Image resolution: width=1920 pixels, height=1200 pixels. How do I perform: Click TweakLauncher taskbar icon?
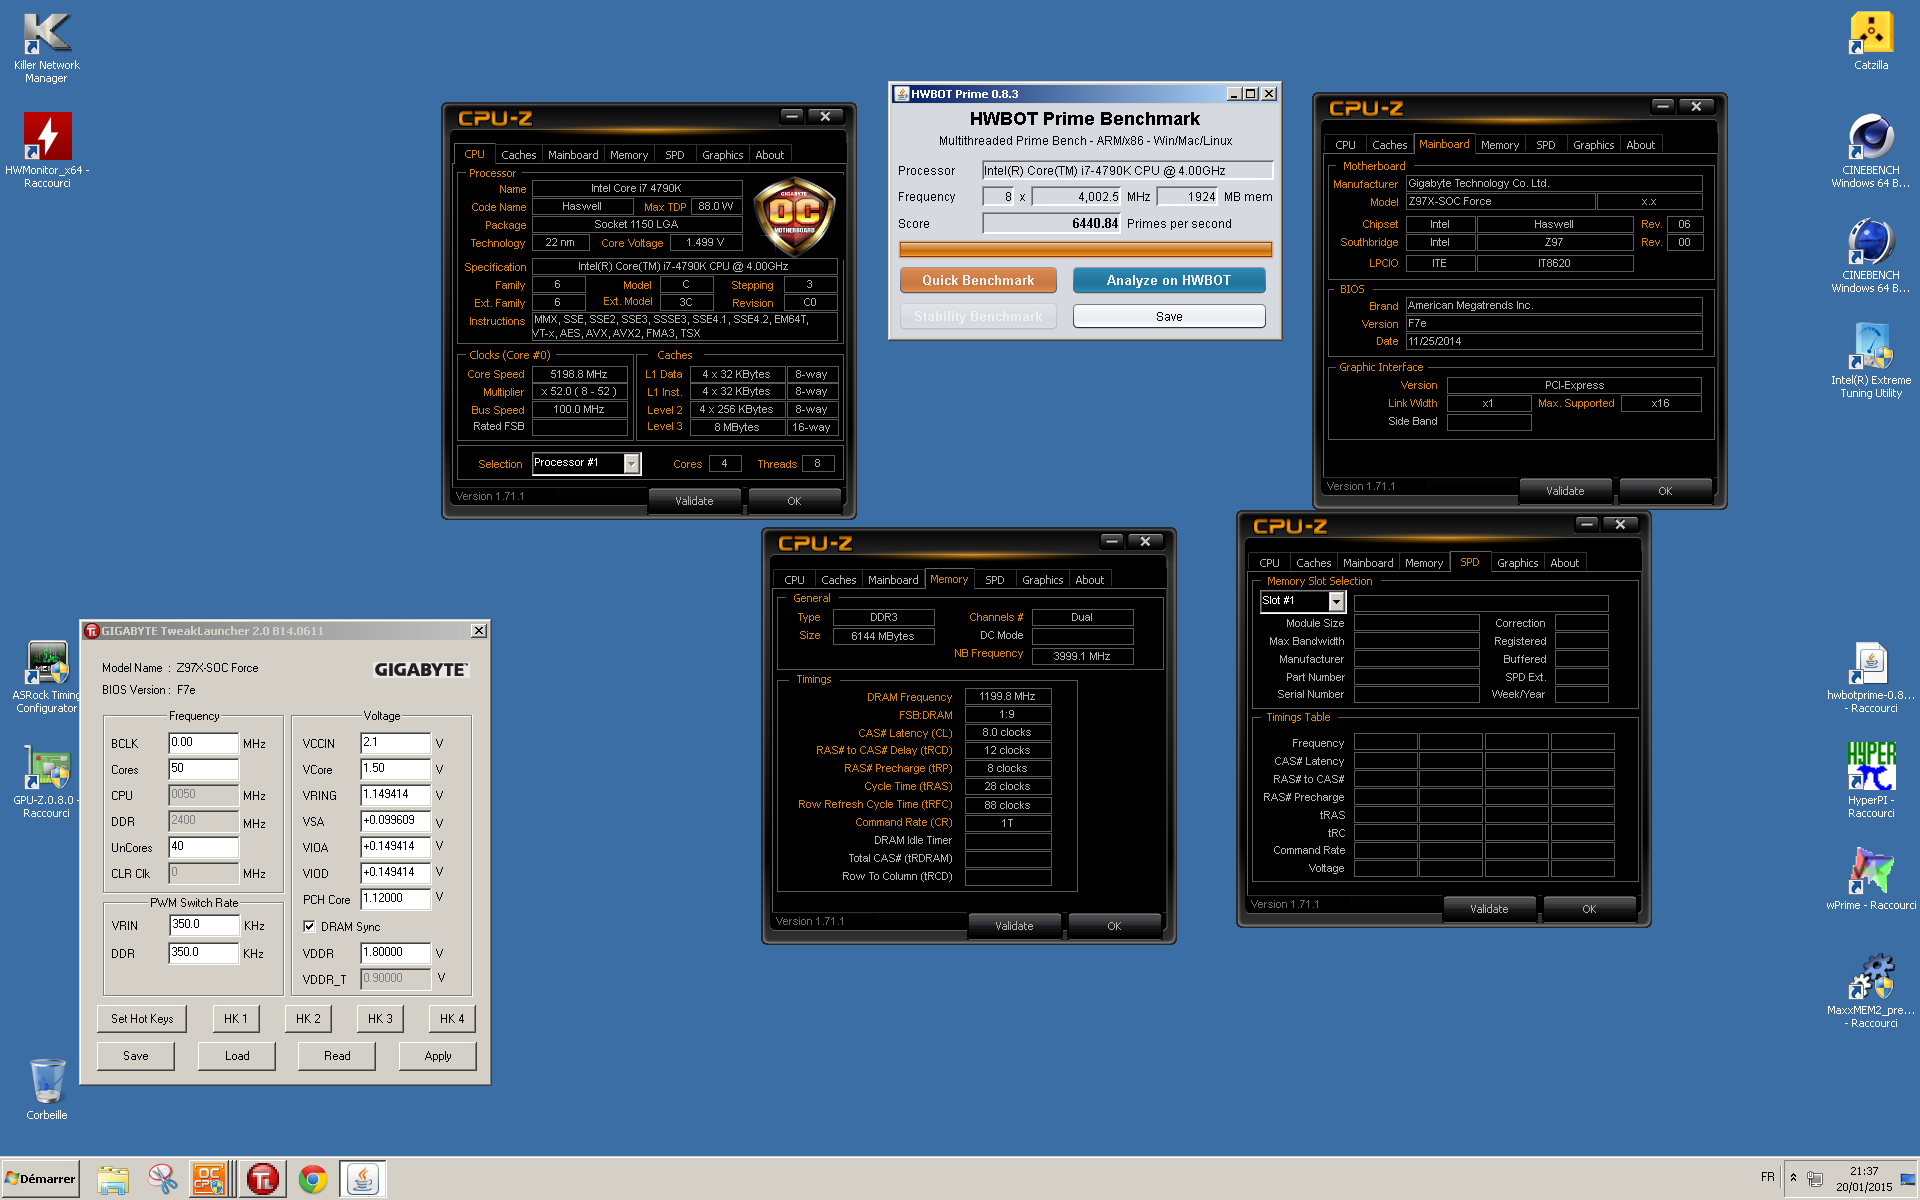click(x=263, y=1179)
